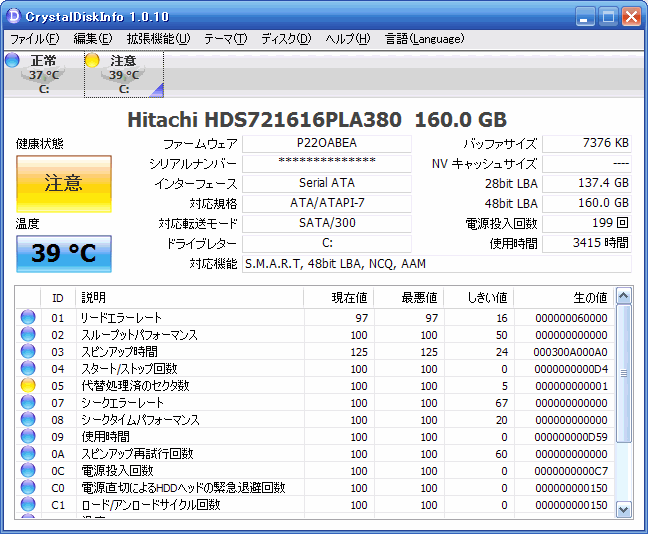Open the ファイル(F) menu

pos(35,39)
